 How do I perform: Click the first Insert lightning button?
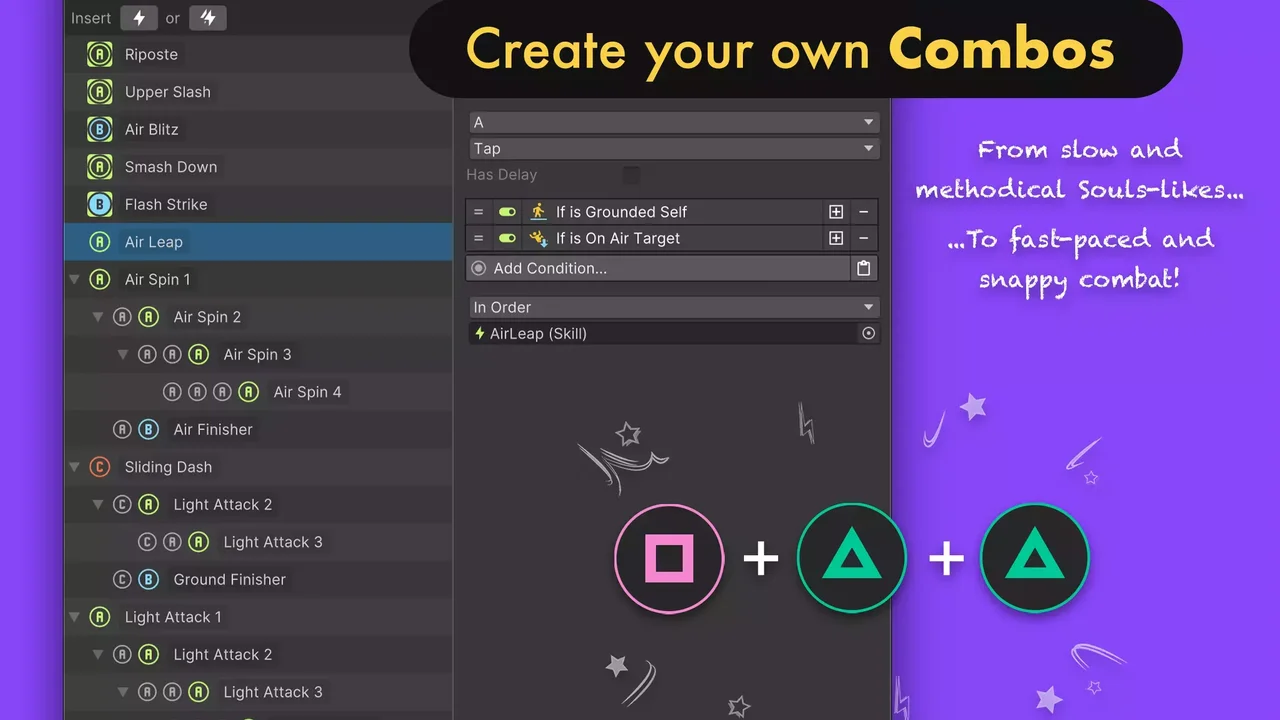[139, 18]
